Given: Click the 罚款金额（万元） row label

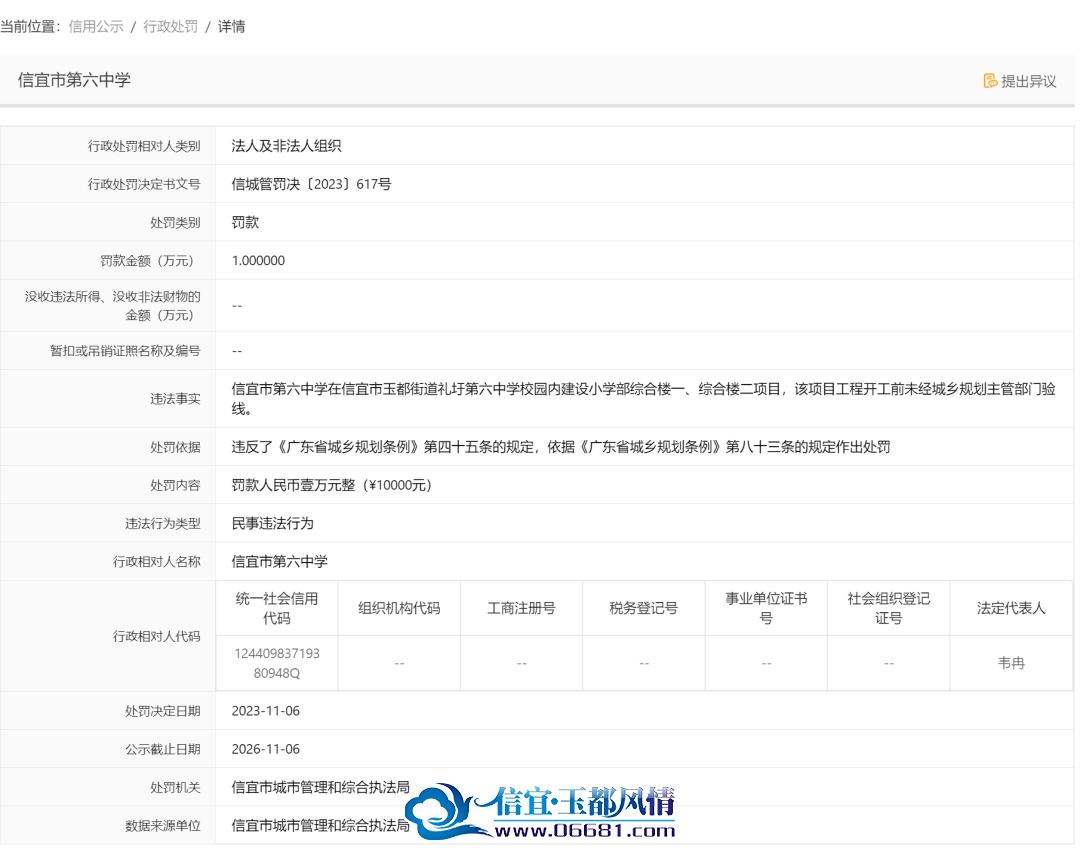Looking at the screenshot, I should click(147, 261).
